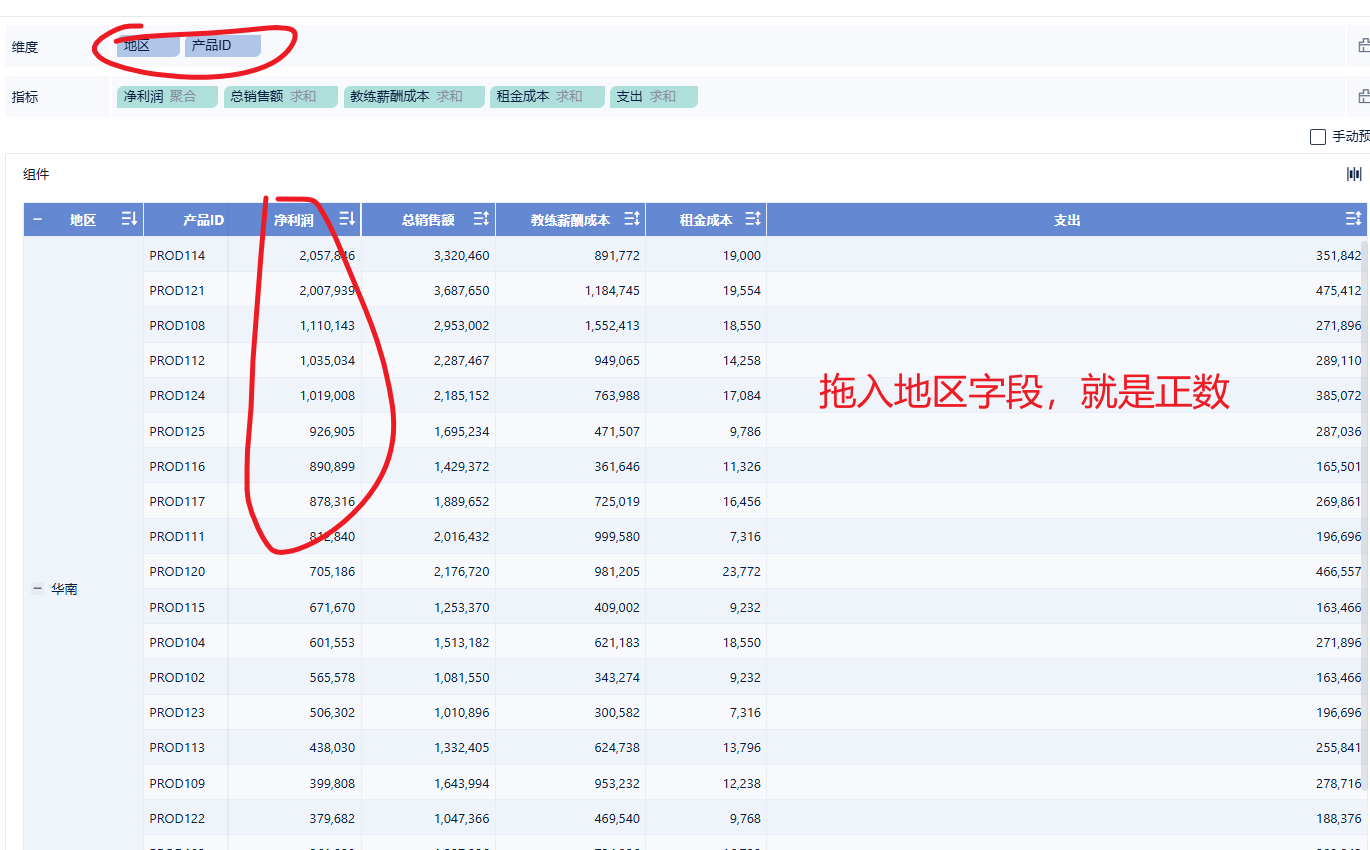Click 租金成本 value 19,554
The width and height of the screenshot is (1370, 850).
pos(742,290)
